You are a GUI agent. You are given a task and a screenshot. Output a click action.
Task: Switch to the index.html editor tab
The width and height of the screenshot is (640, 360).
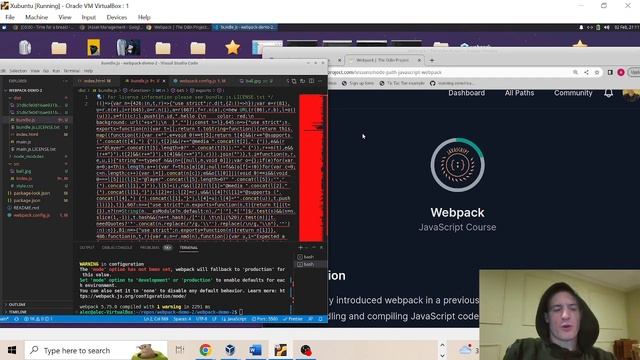(x=96, y=81)
